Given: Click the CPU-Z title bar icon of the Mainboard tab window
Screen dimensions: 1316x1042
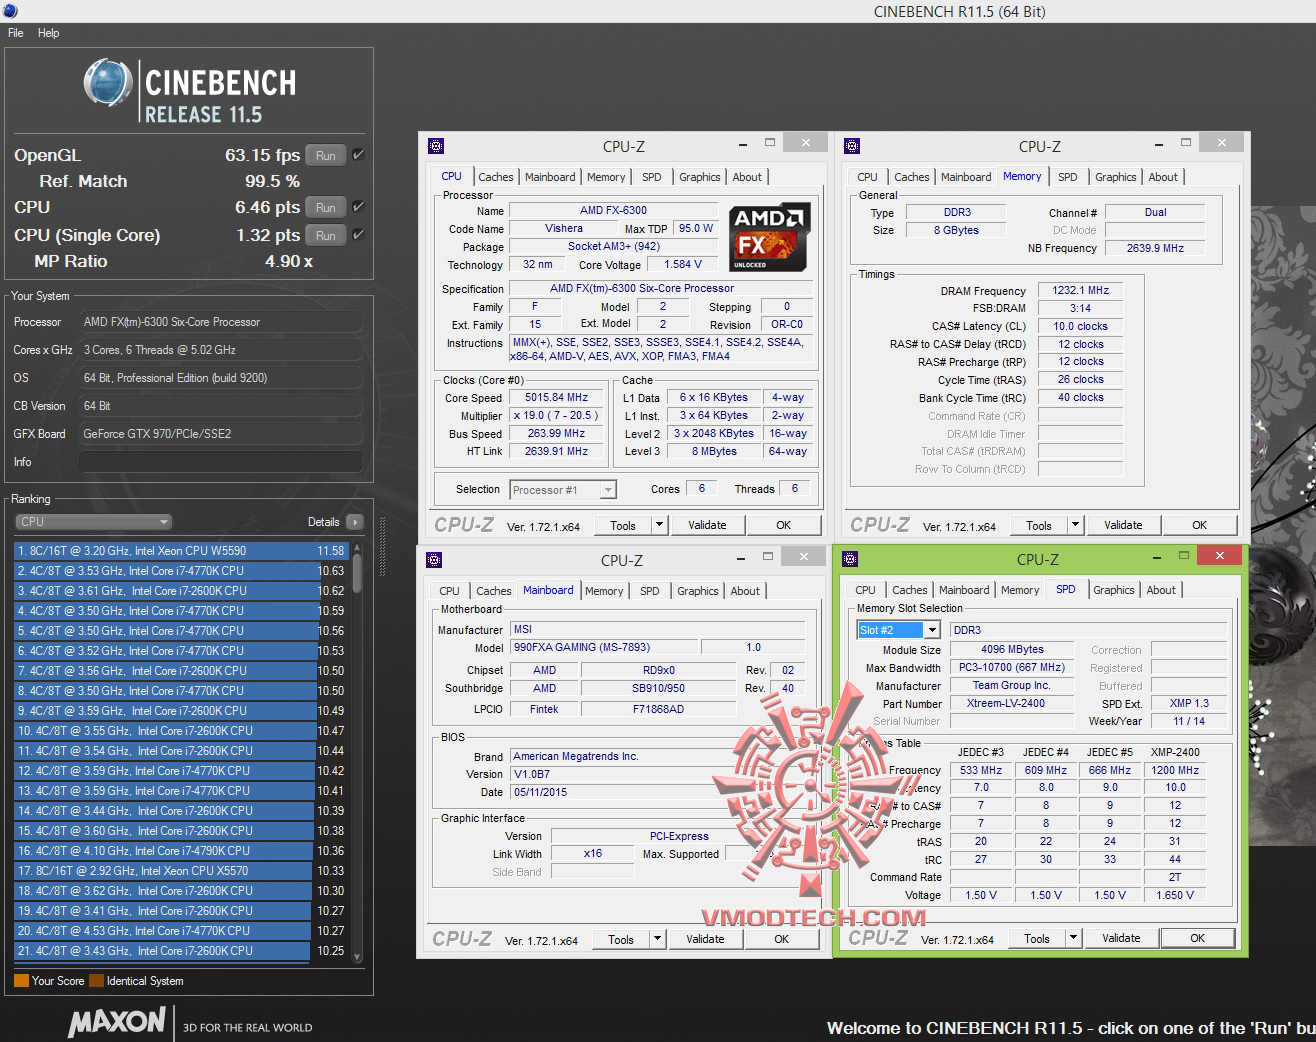Looking at the screenshot, I should click(x=434, y=560).
